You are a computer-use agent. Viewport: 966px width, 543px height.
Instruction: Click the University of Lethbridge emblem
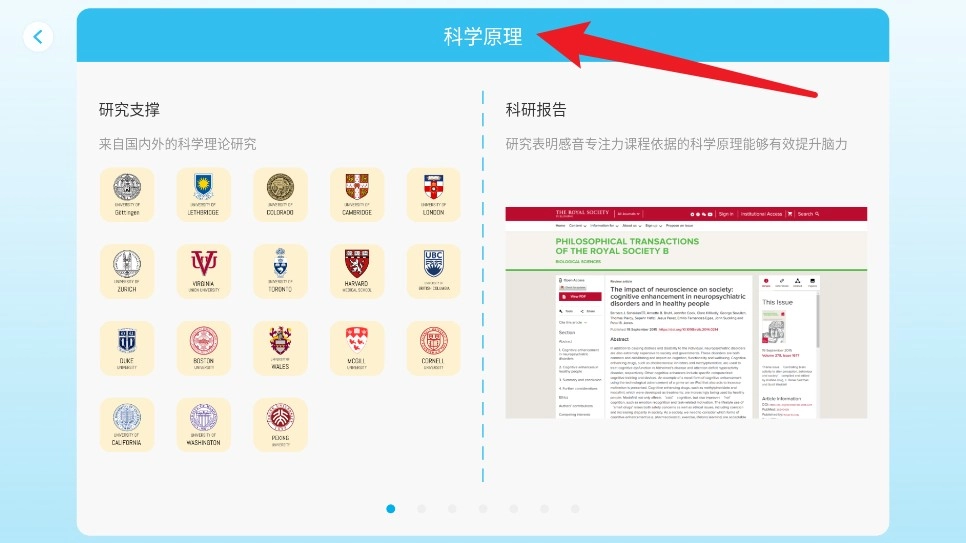pos(203,194)
